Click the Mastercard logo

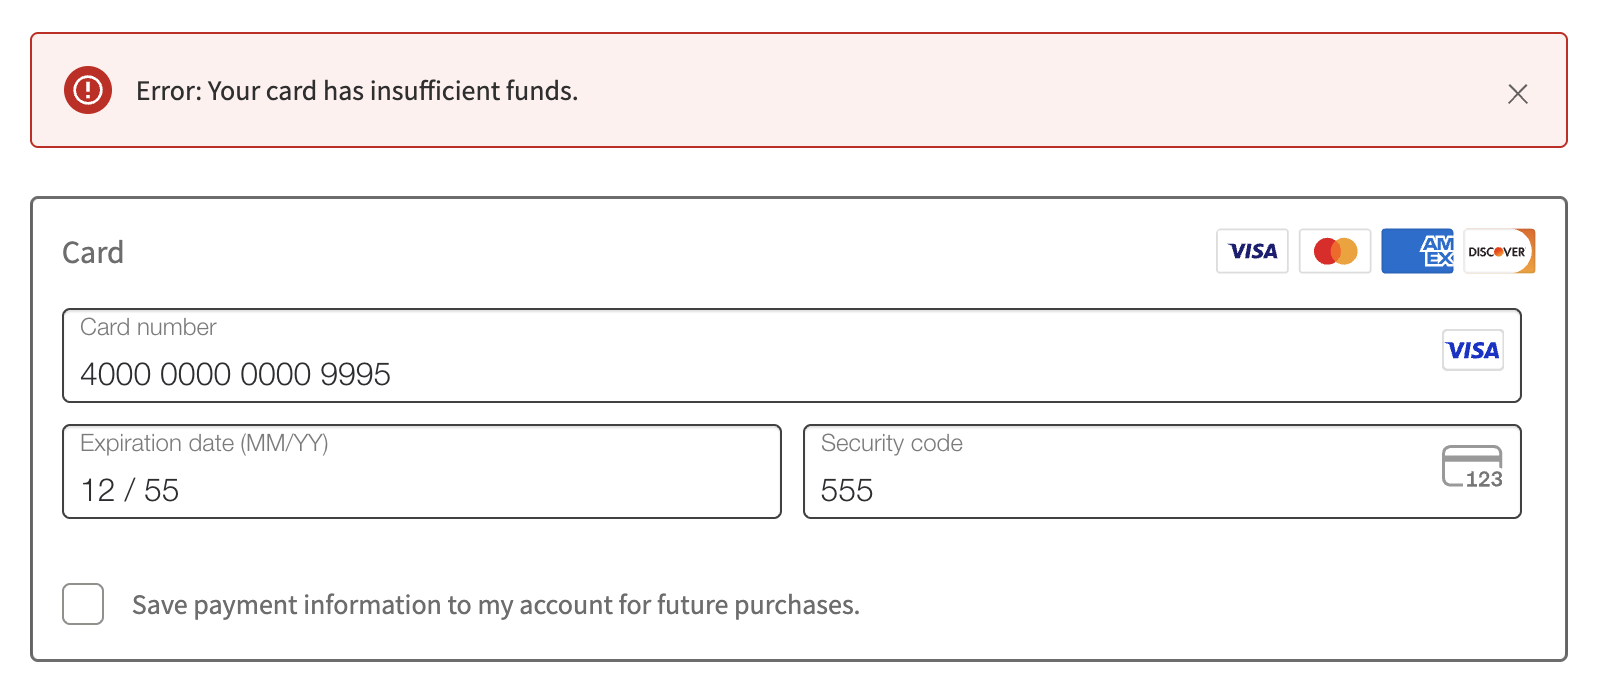click(x=1335, y=251)
